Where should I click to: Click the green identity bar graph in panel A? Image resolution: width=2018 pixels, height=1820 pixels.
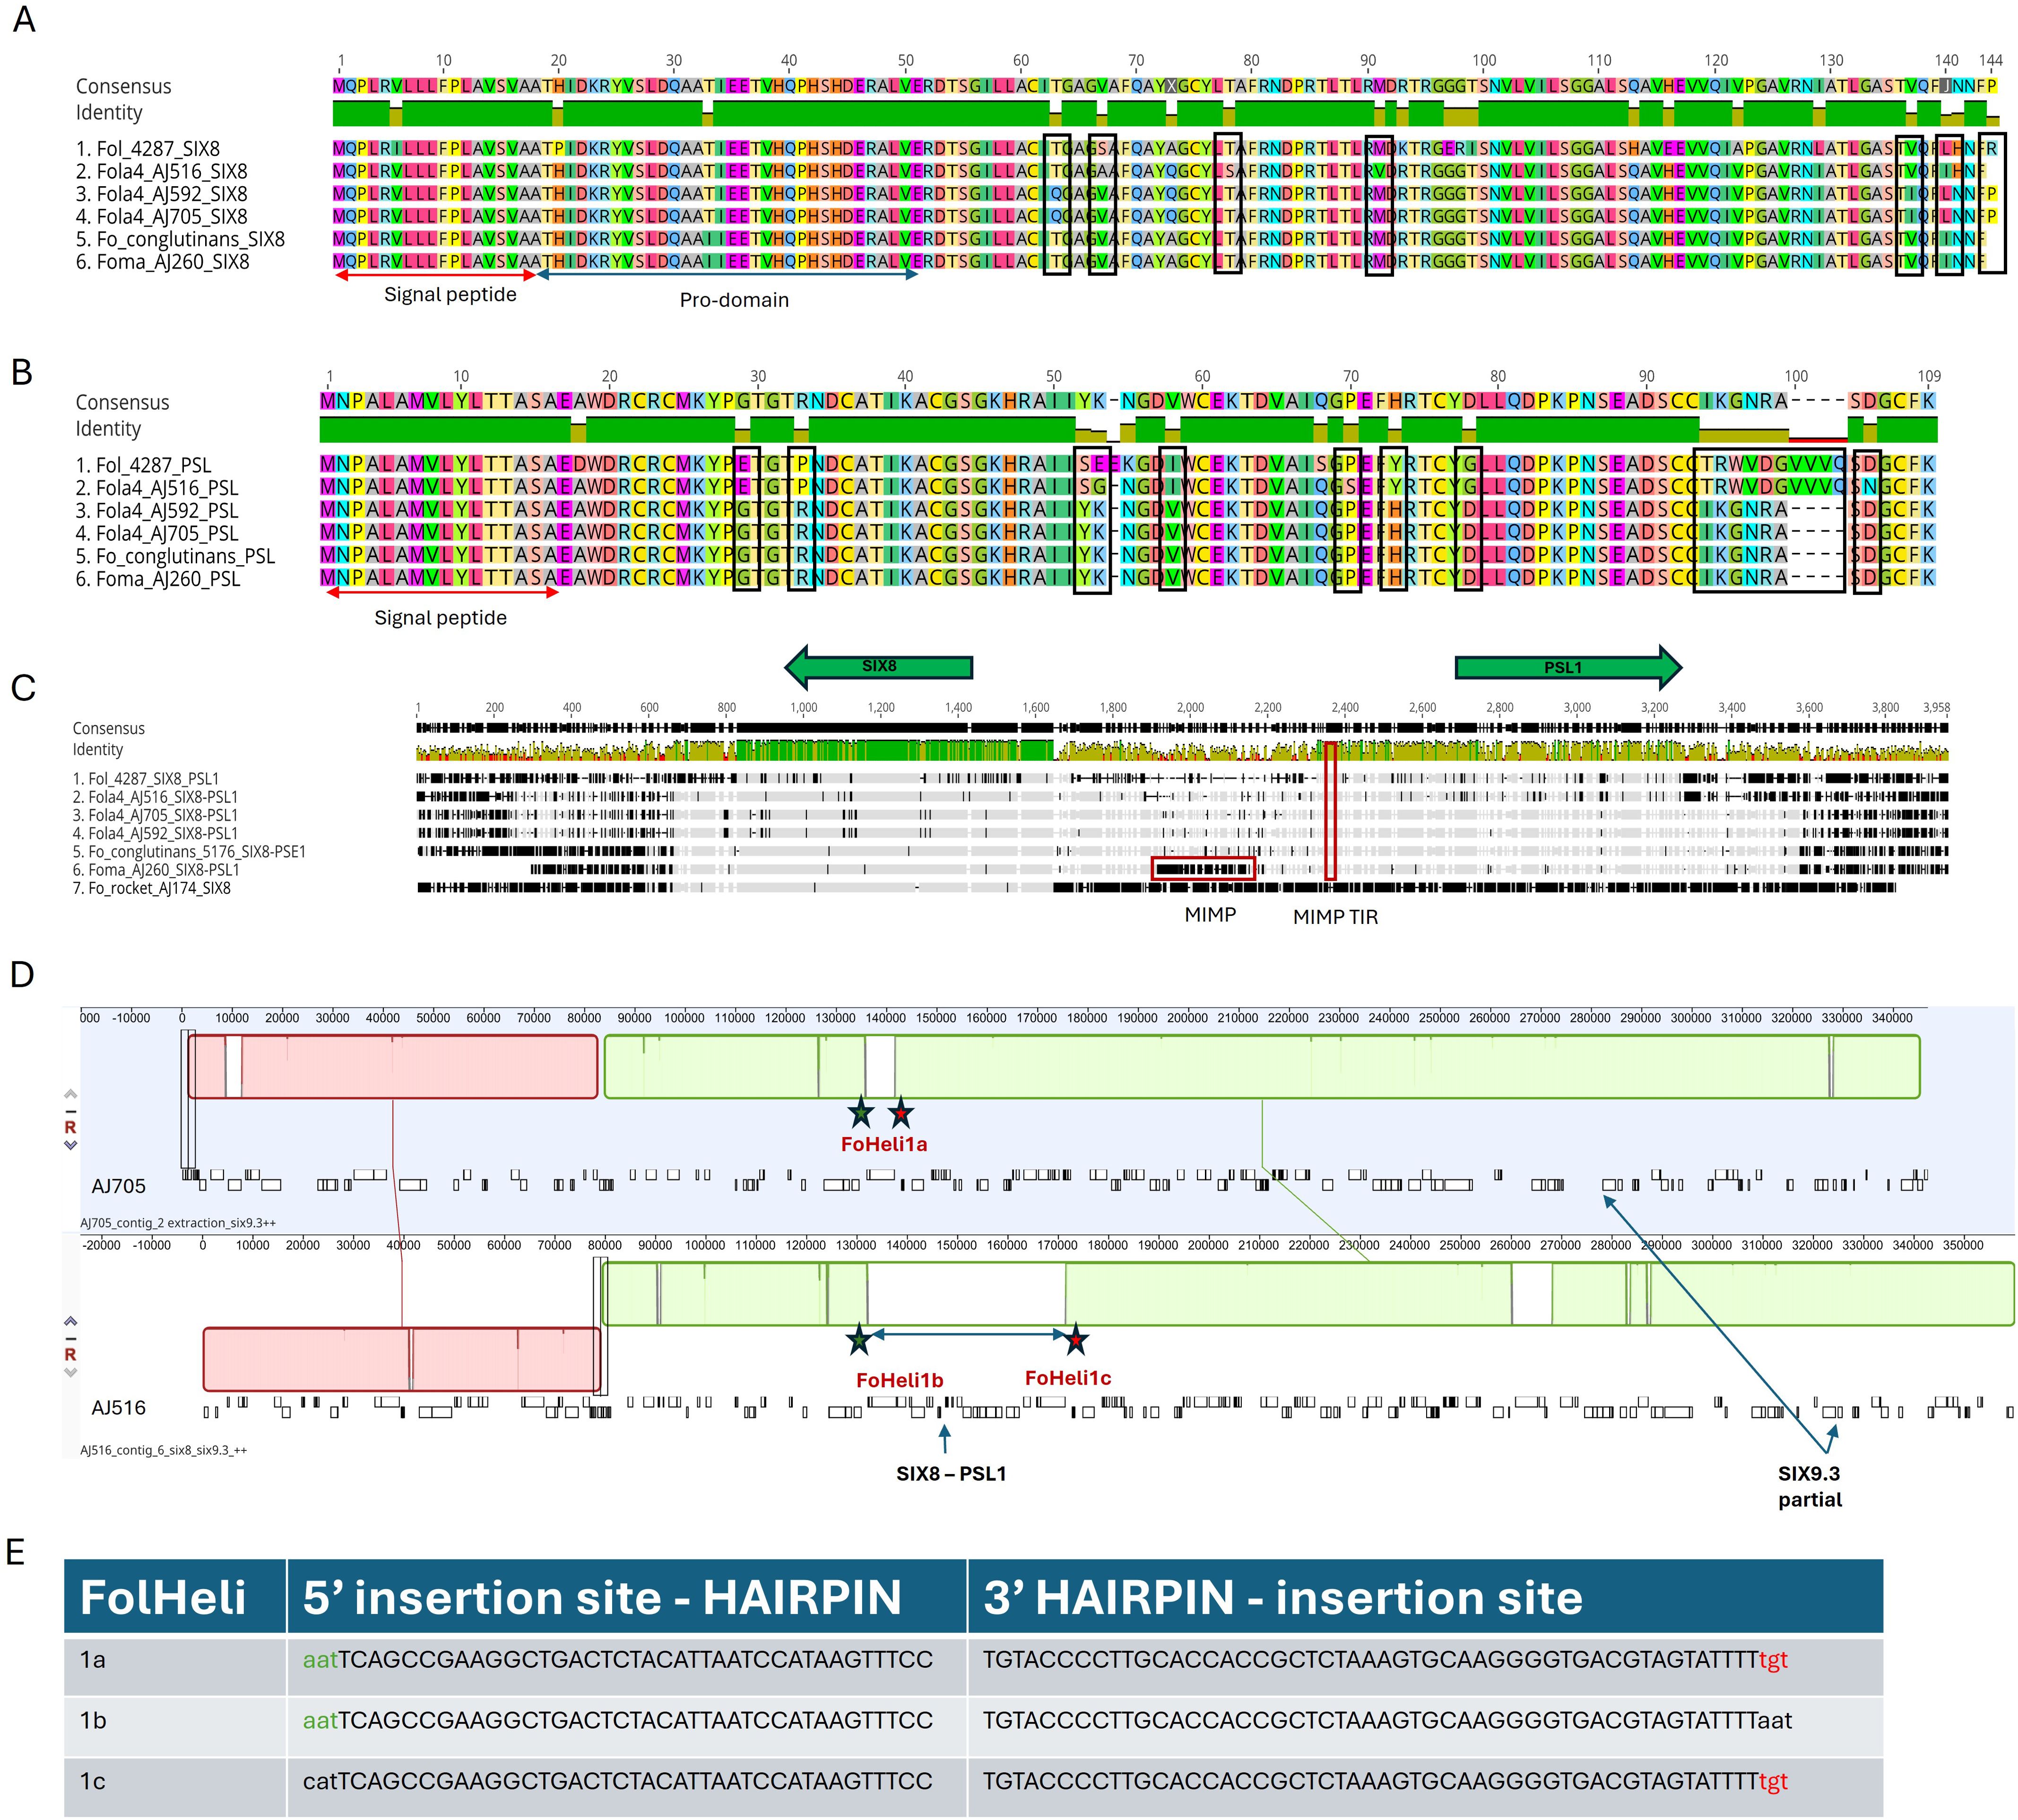(x=1165, y=112)
